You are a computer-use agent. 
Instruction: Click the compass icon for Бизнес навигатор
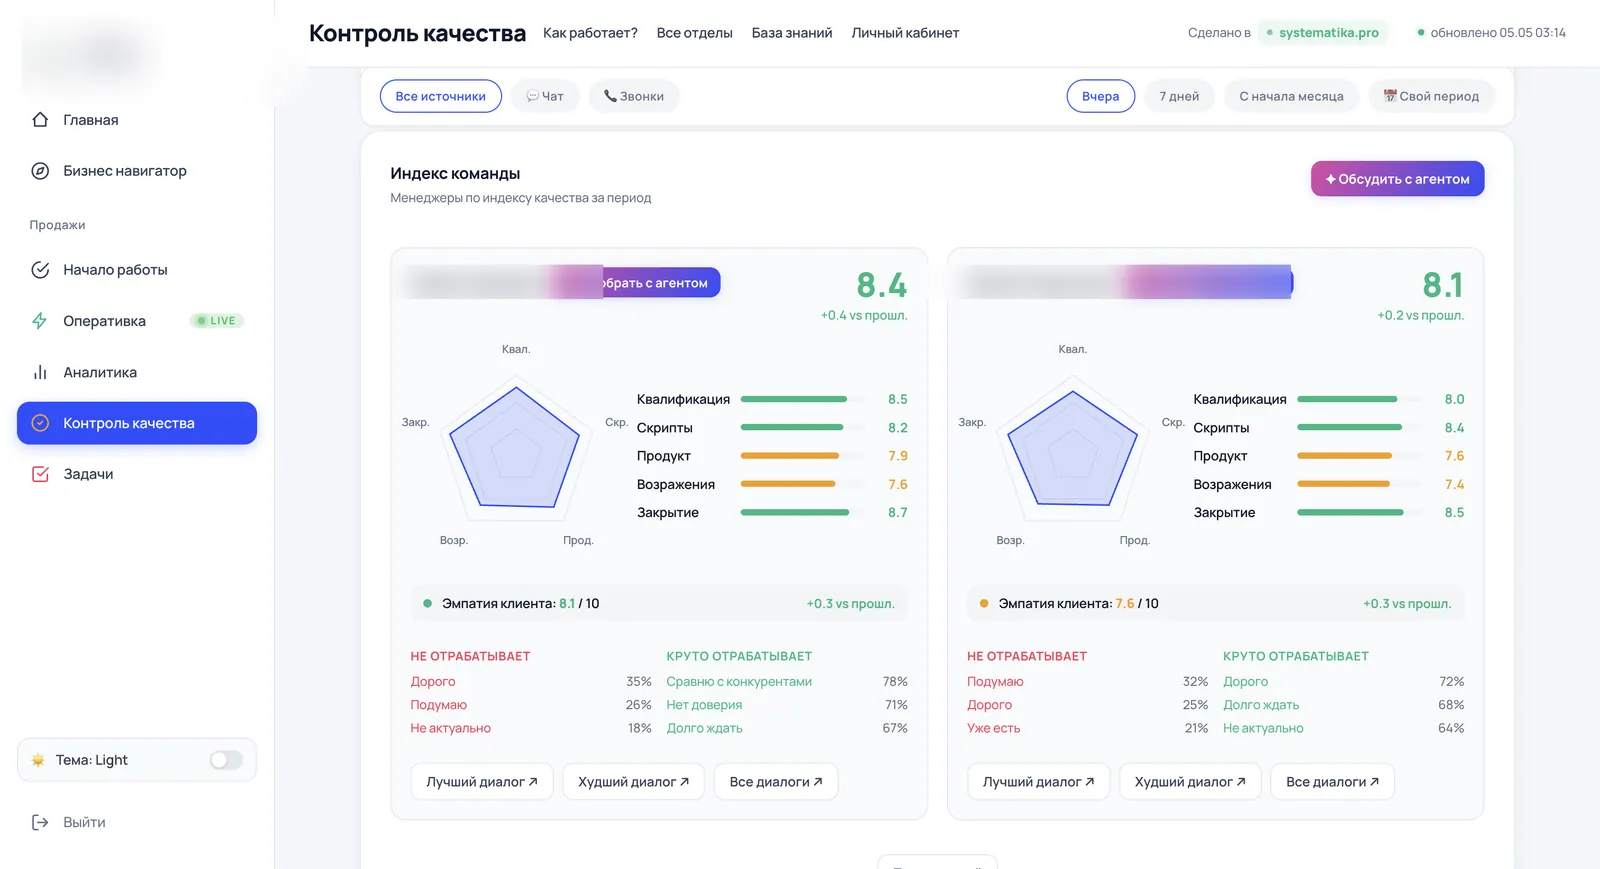pos(40,171)
